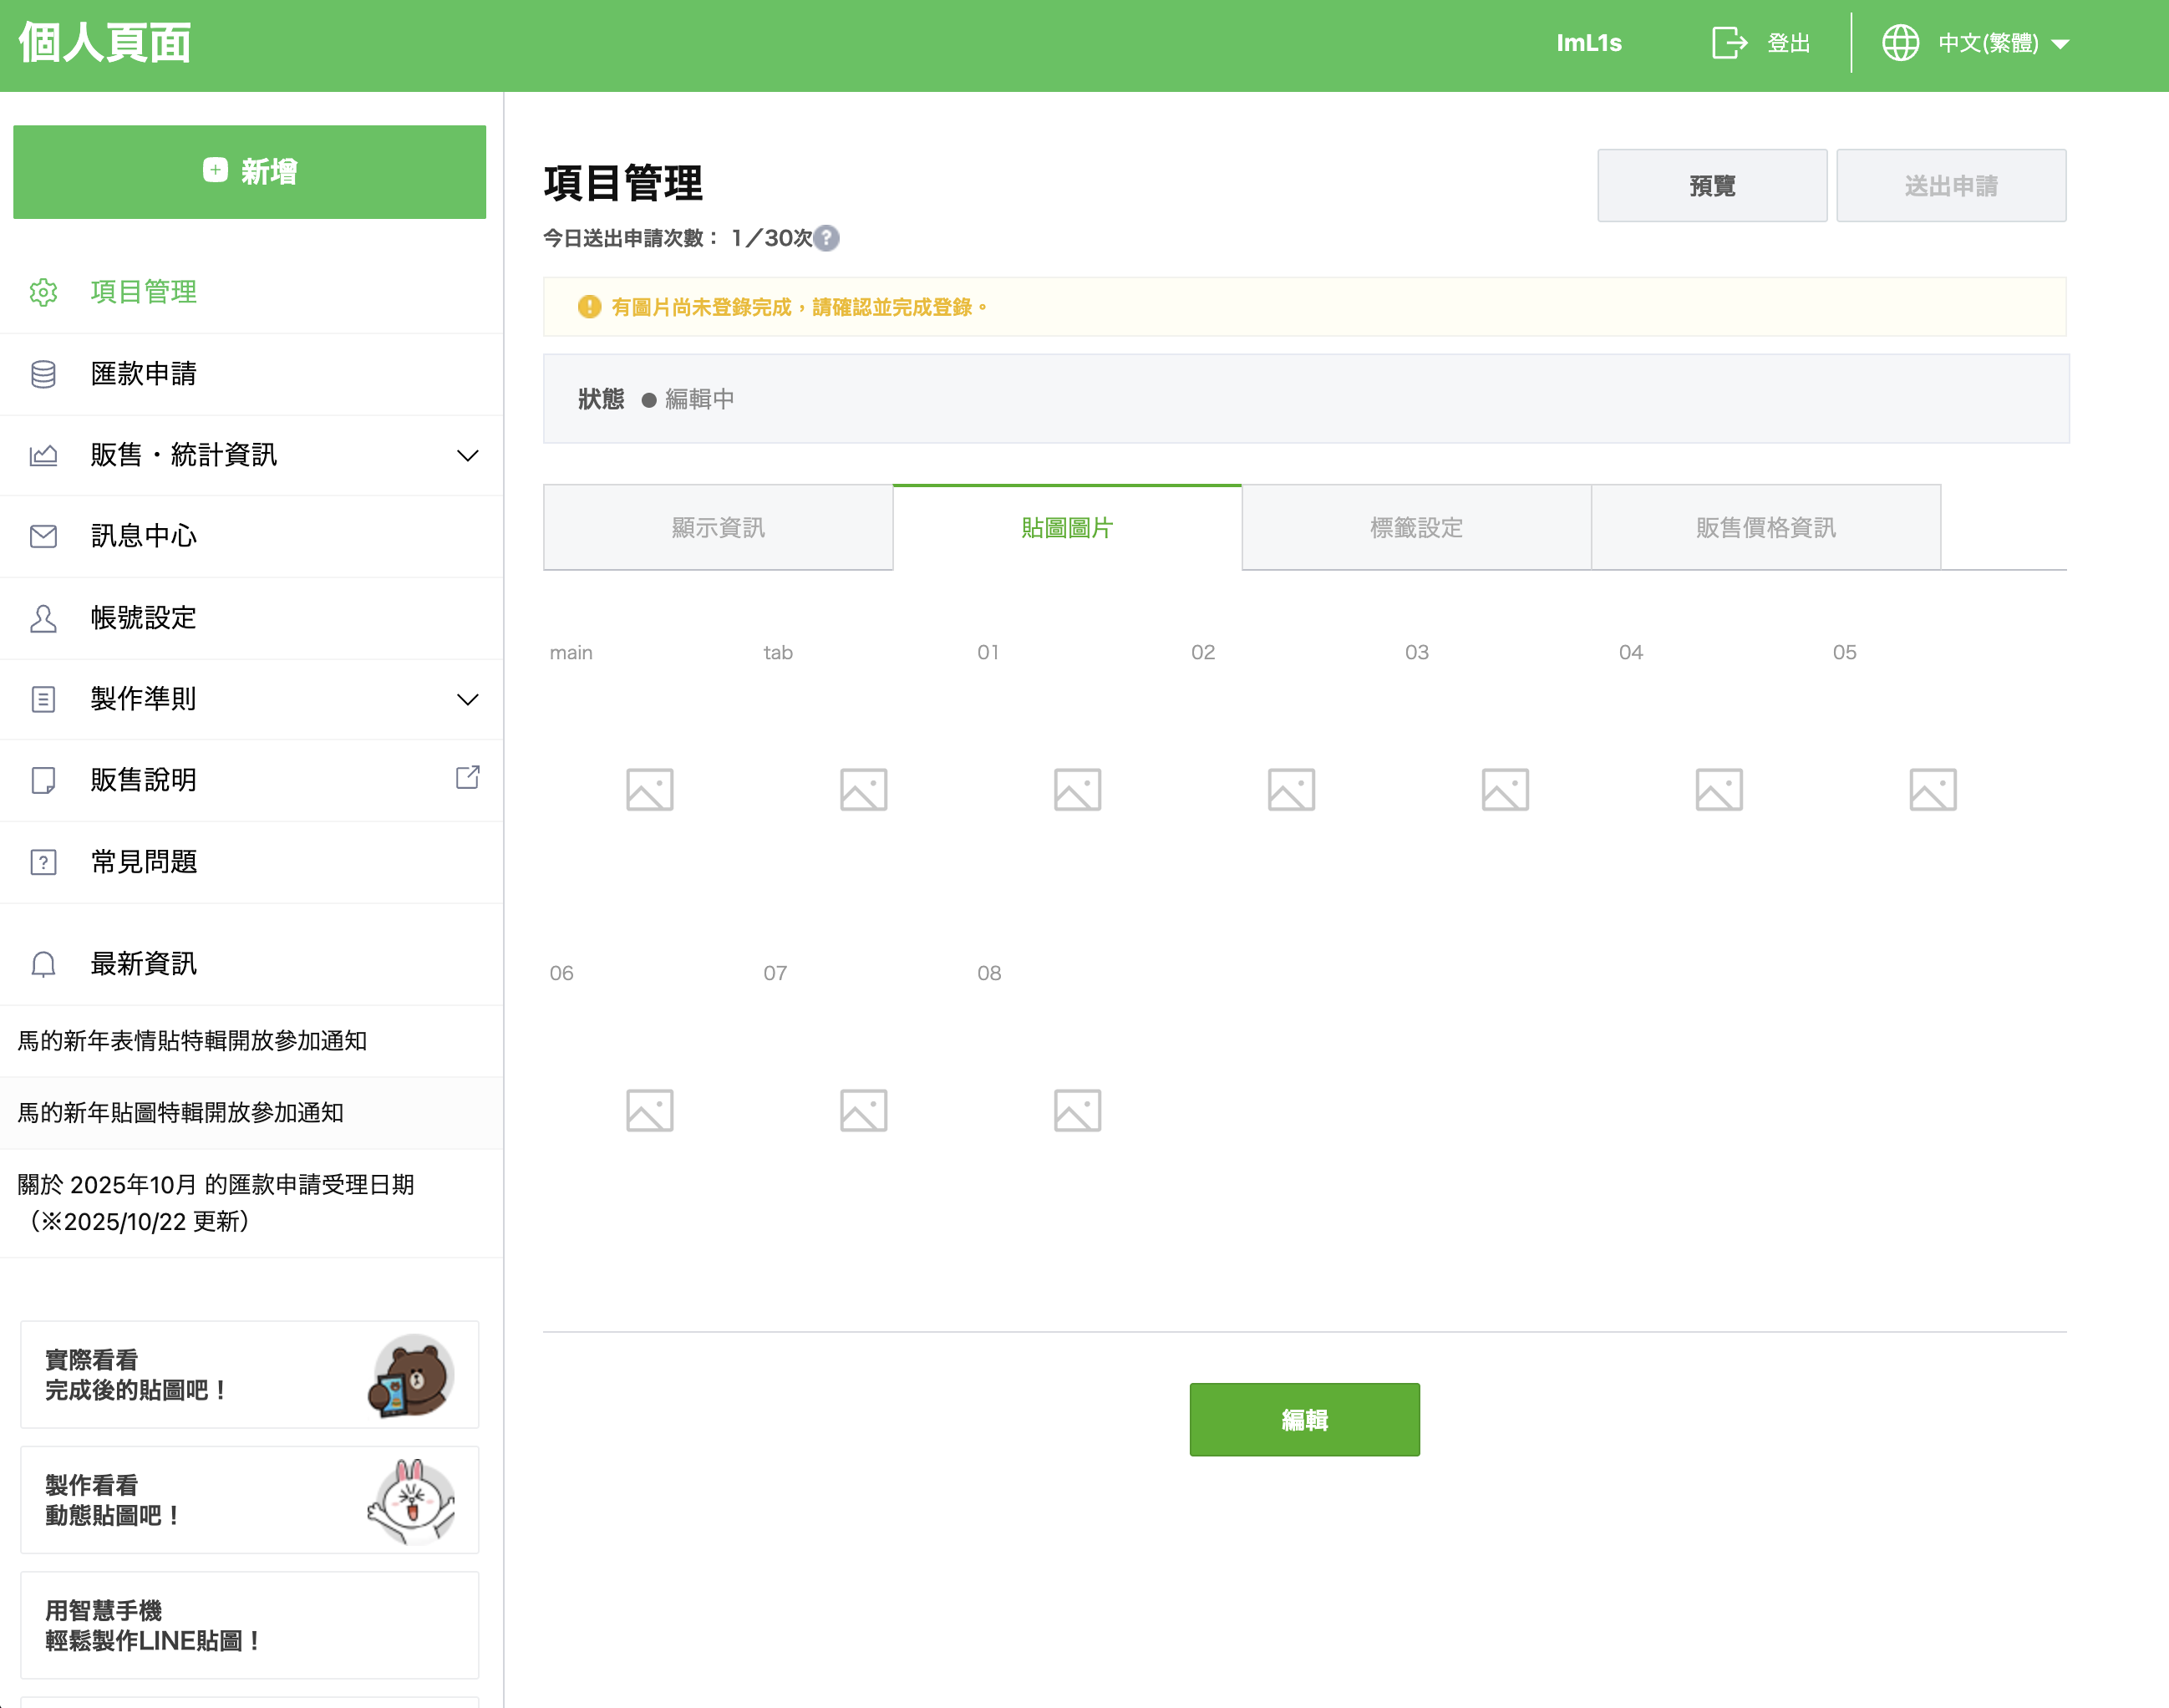Open 訊息中心 with the envelope icon
Viewport: 2169px width, 1708px height.
click(x=43, y=536)
